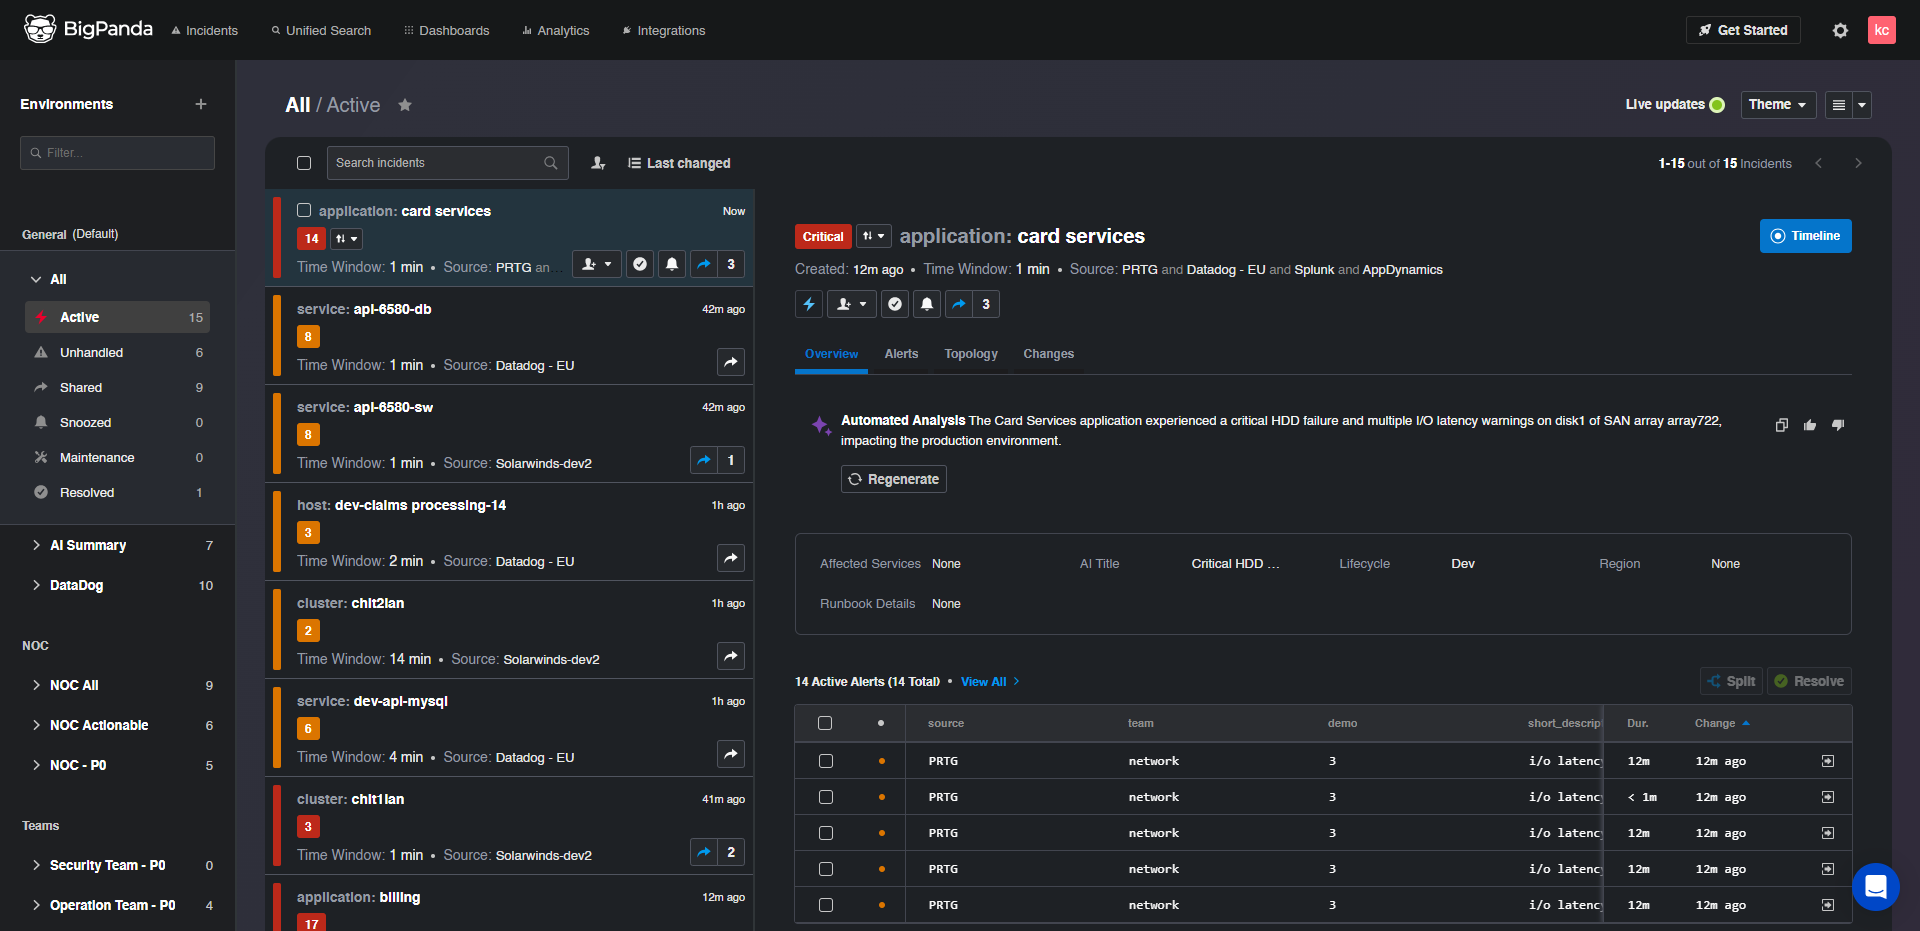Viewport: 1920px width, 931px height.
Task: Click the resolve checkmark on card services list item
Action: 640,264
